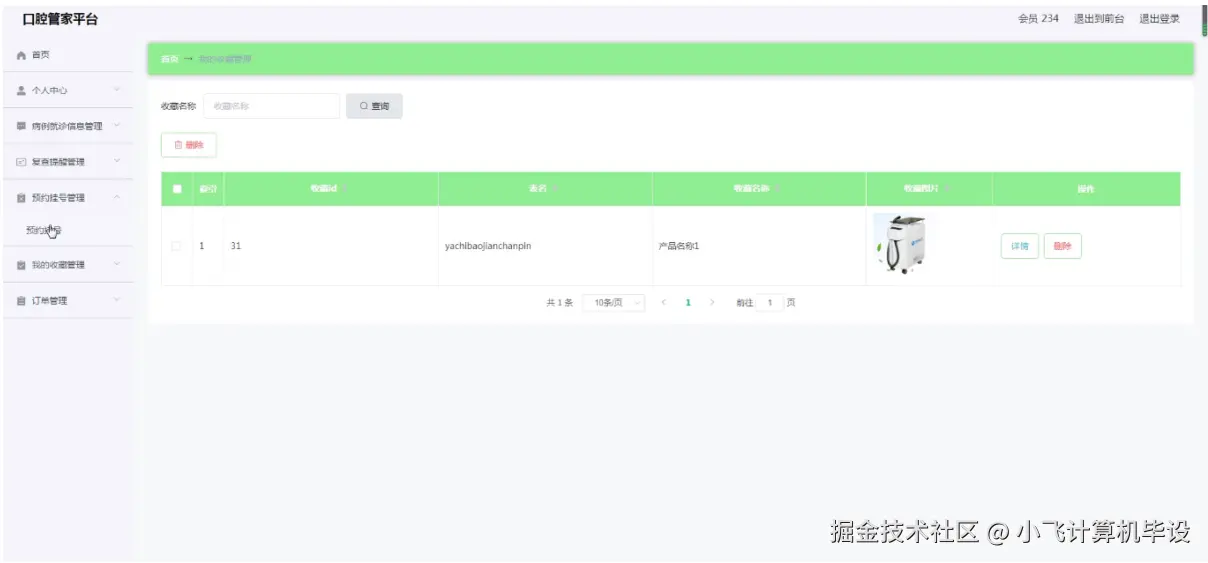Screen dimensions: 1208x563
Task: Click the icon beside 订单管理
Action: tap(21, 301)
